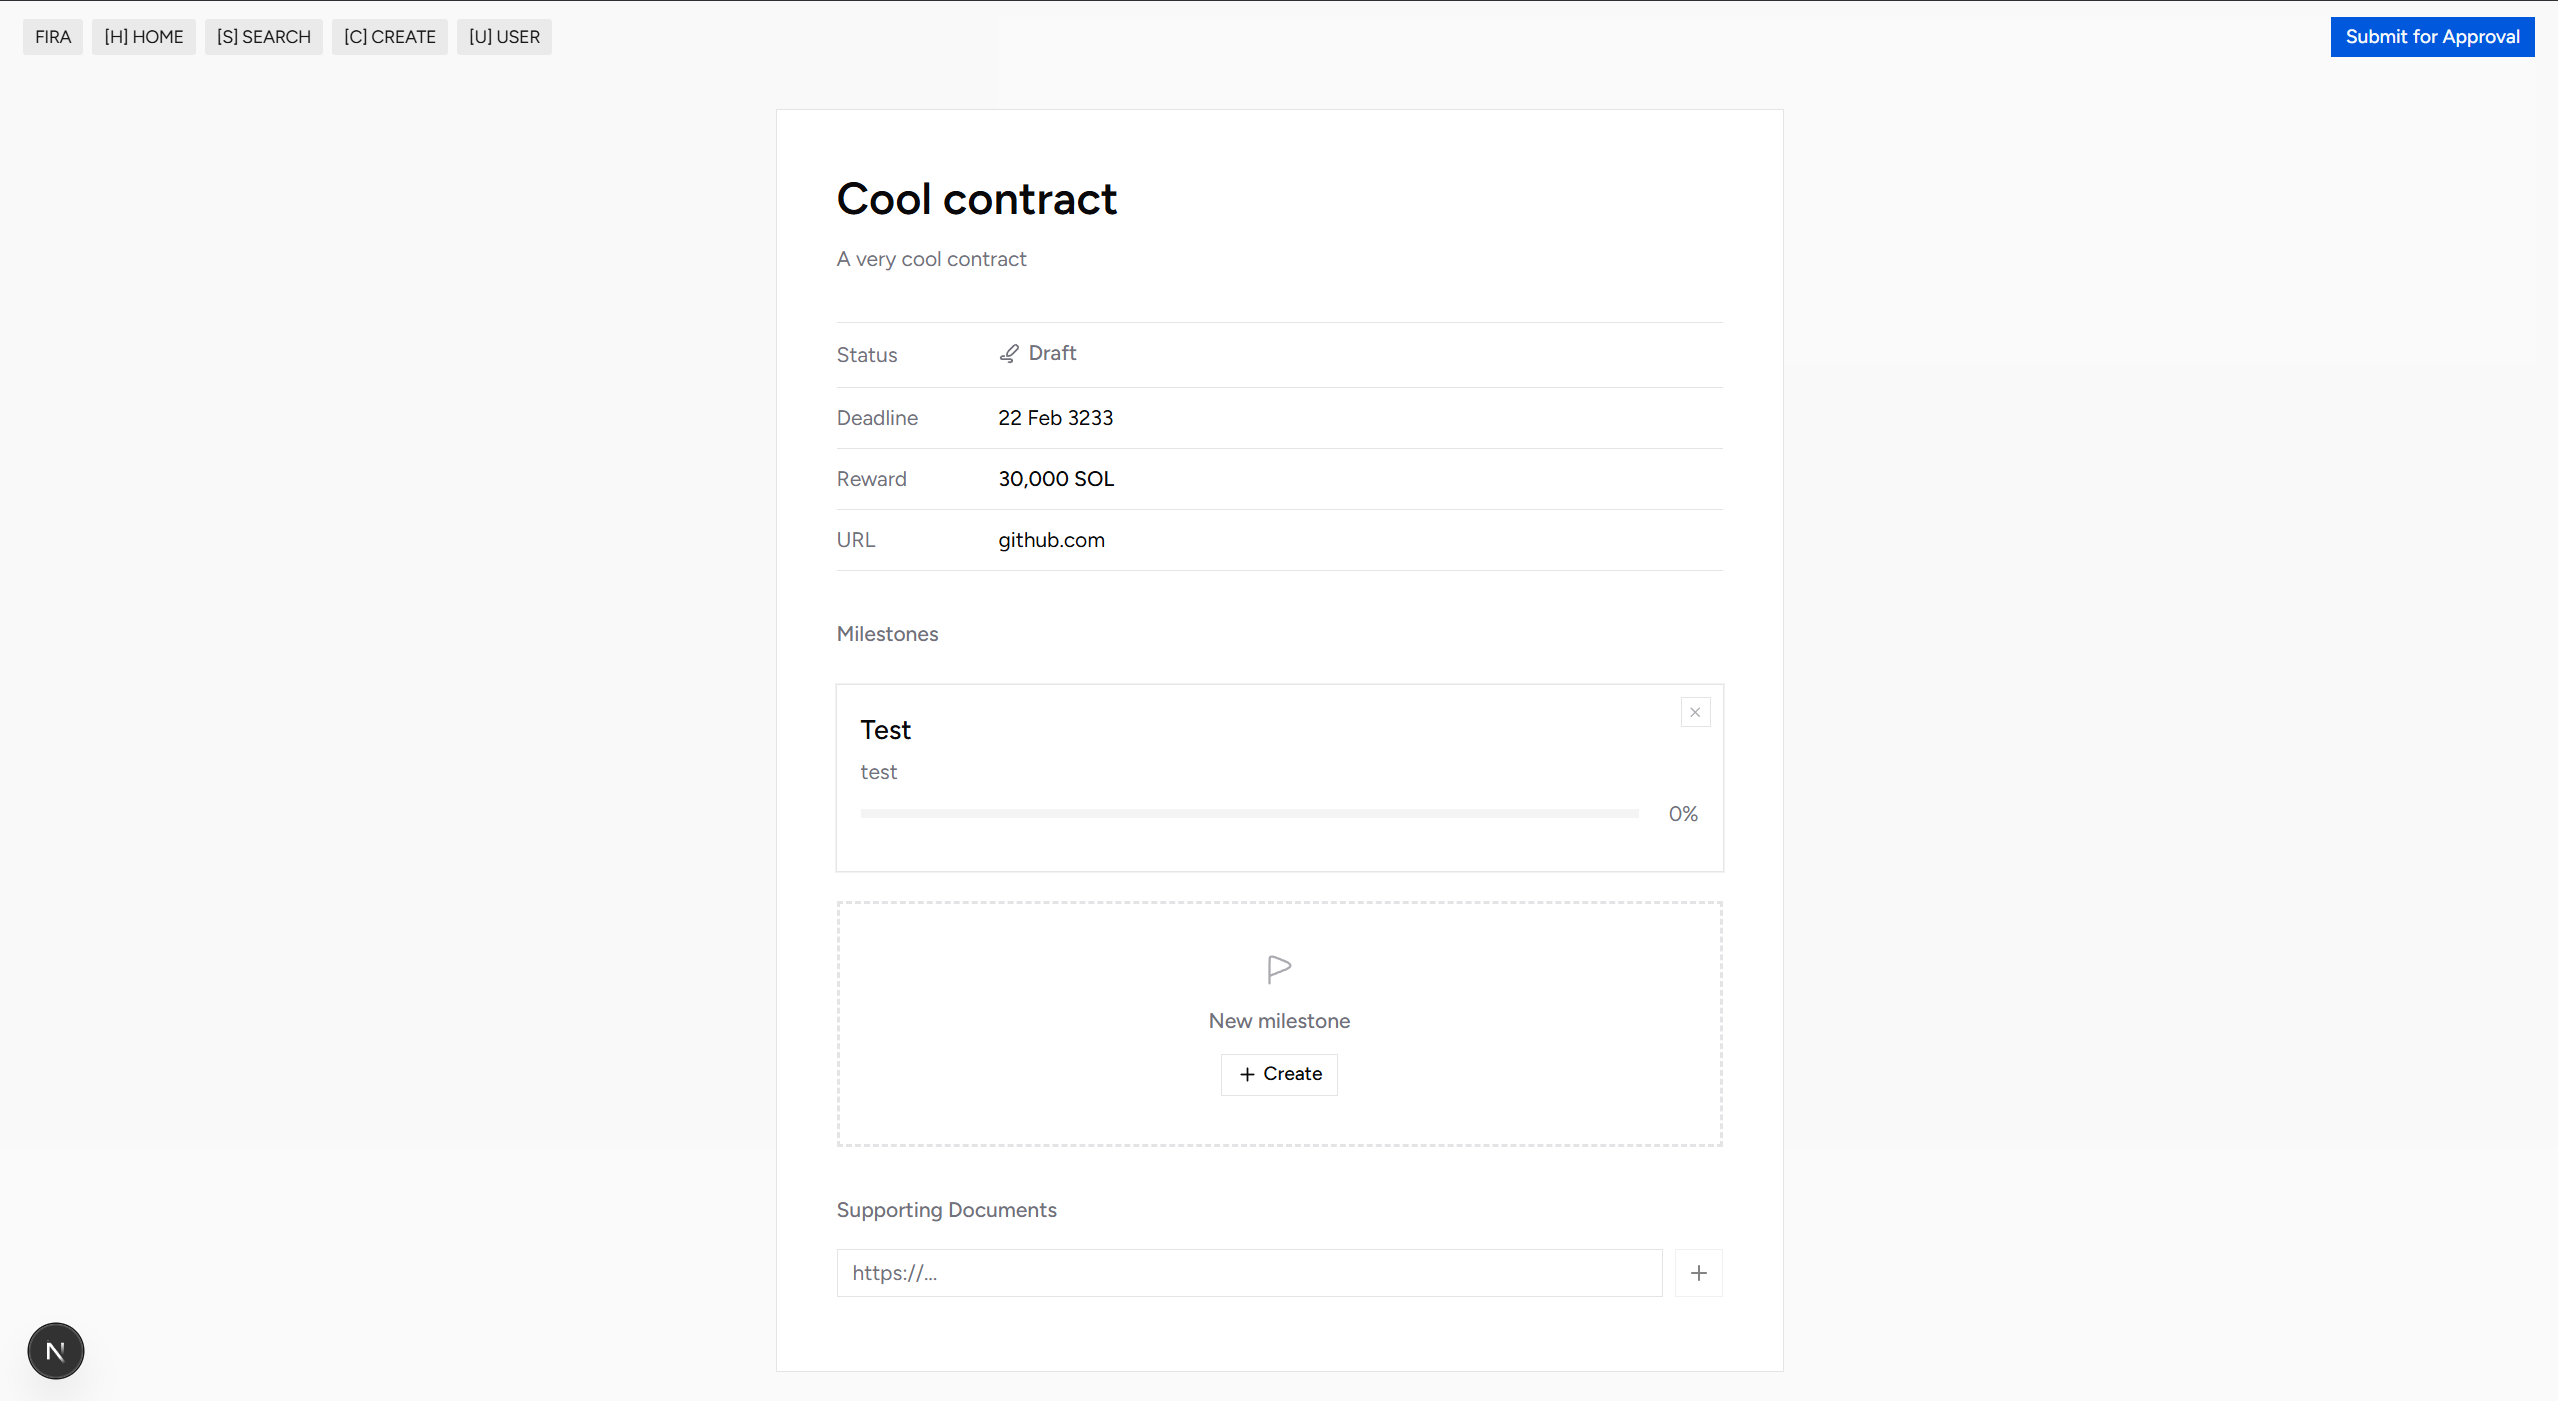Open the [S] SEARCH menu item
This screenshot has width=2558, height=1401.
[x=264, y=37]
